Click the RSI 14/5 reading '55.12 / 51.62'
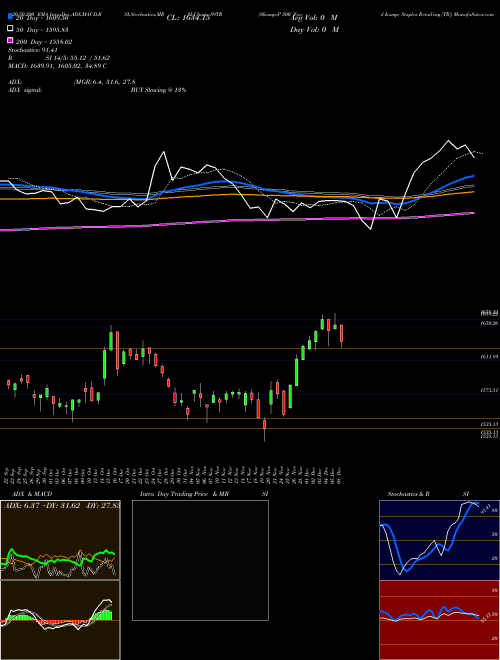The height and width of the screenshot is (660, 500). 88,58
